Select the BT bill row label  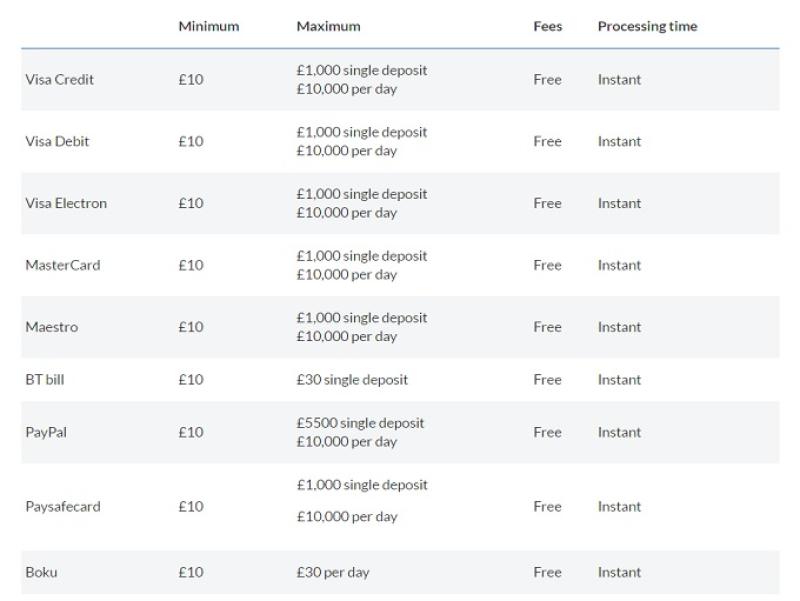[45, 380]
